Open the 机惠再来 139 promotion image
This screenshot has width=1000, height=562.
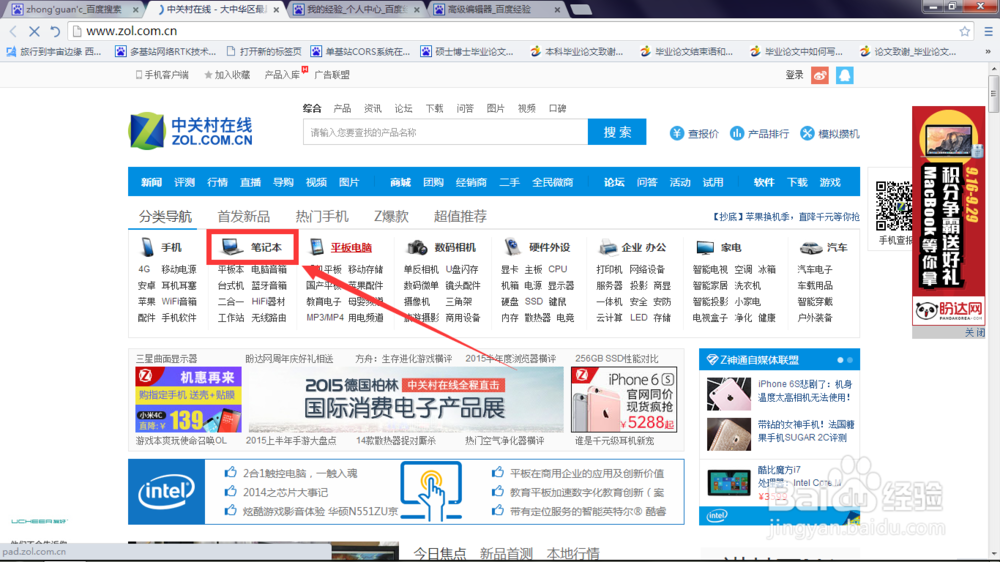(x=188, y=400)
